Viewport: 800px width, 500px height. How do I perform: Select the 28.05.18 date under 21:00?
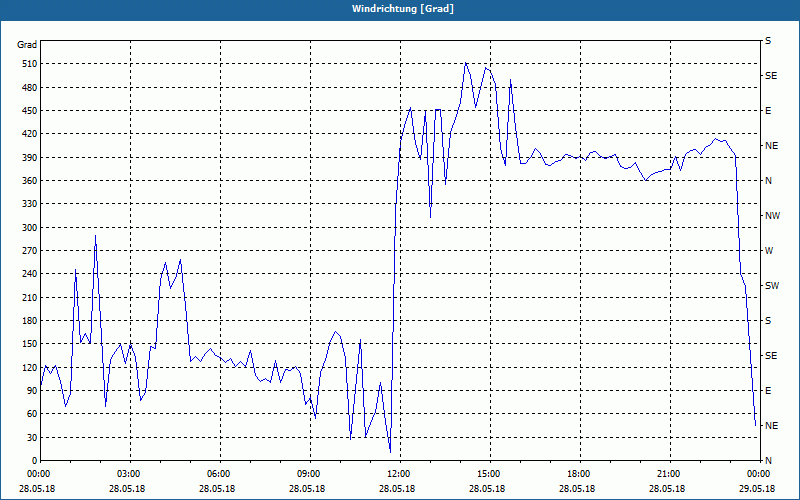[667, 489]
